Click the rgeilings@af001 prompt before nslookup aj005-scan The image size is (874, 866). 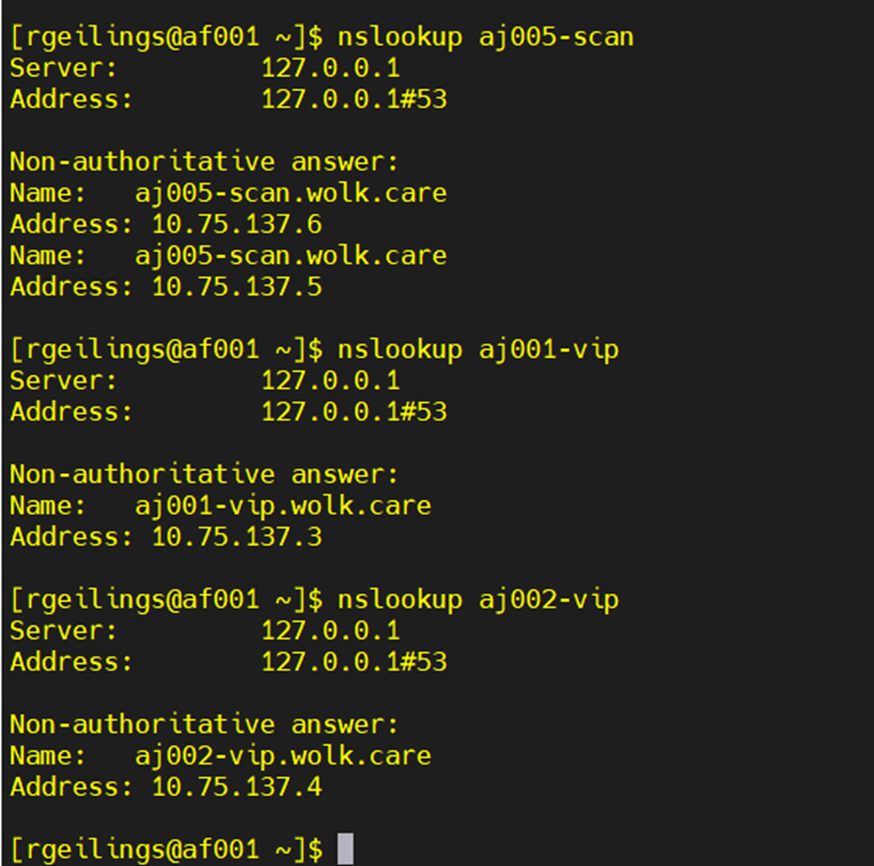(166, 38)
